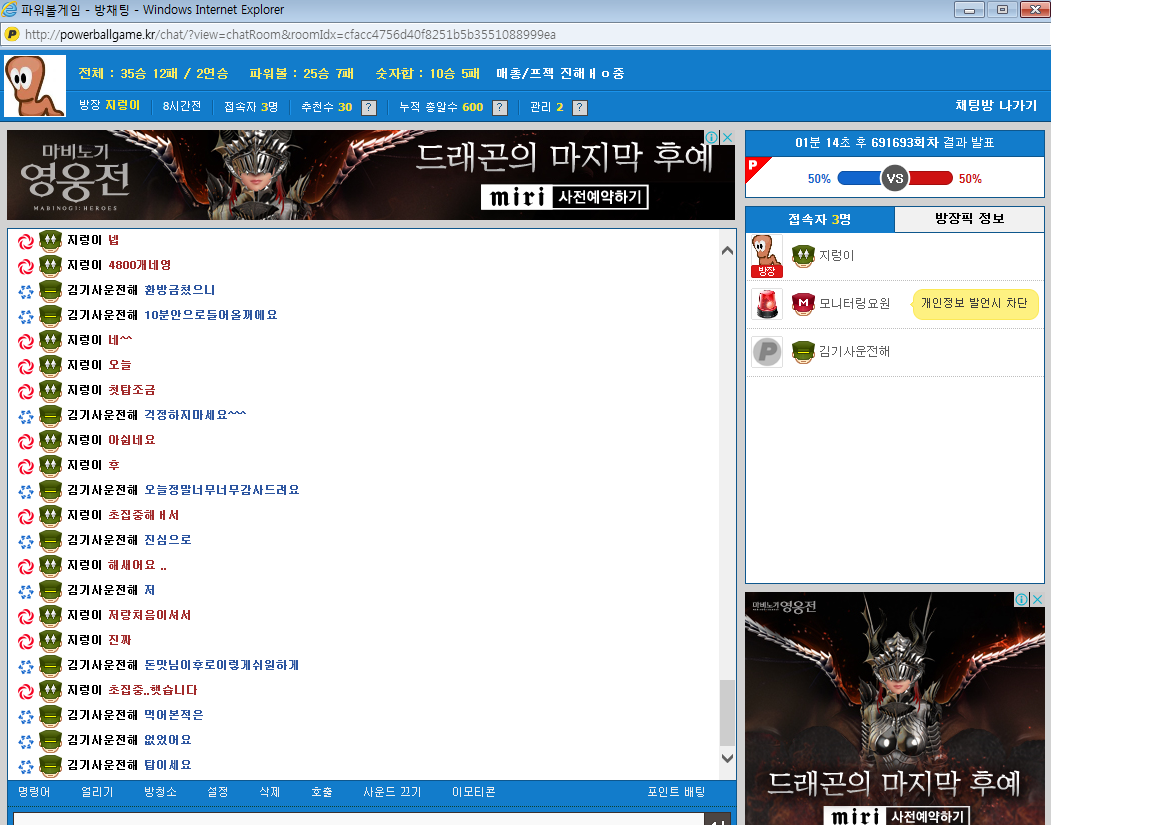The image size is (1152, 825).
Task: Click the cap badge beside 김기사운전해 in user list
Action: pyautogui.click(x=803, y=352)
